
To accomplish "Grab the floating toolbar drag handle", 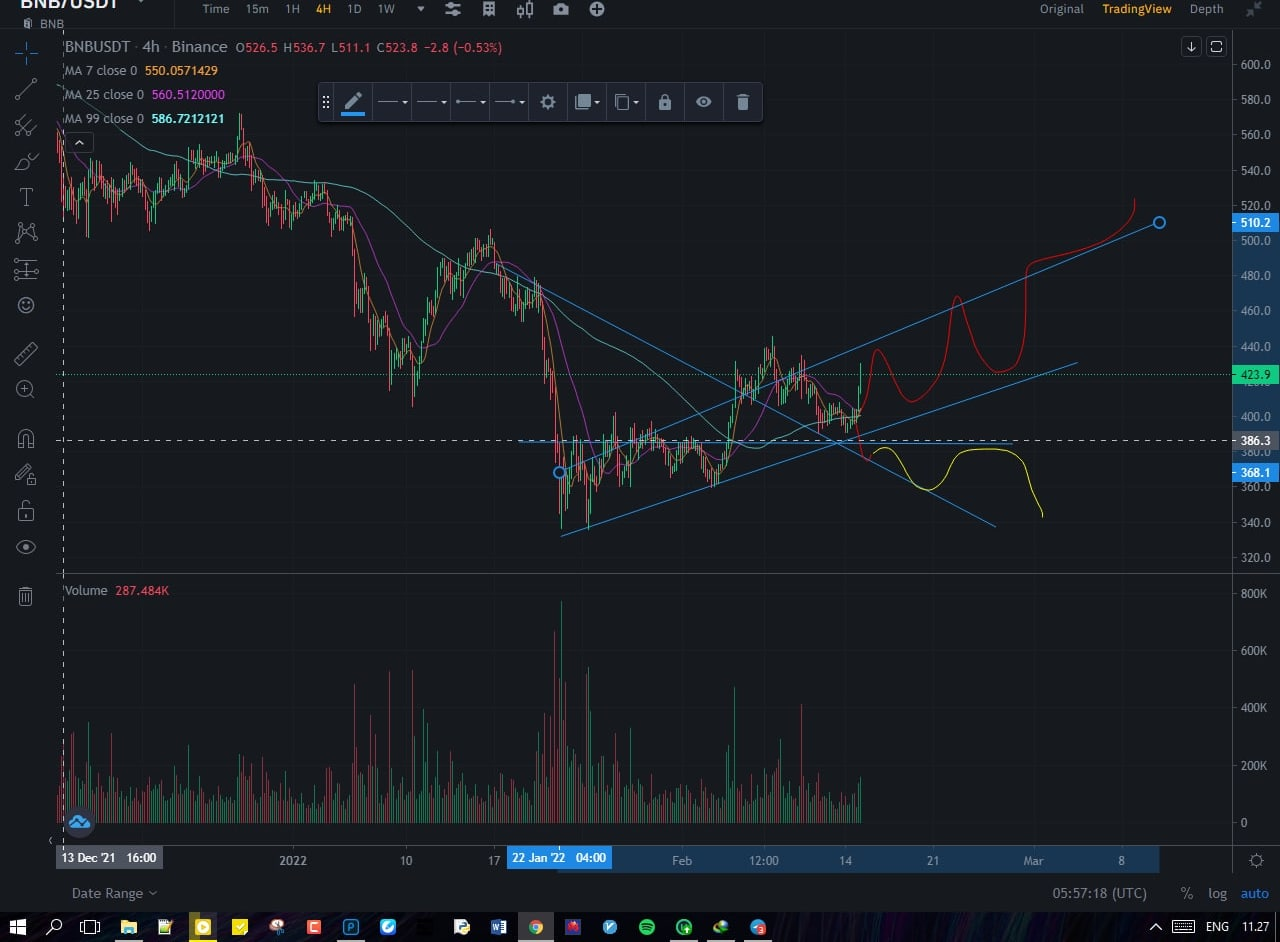I will coord(326,102).
